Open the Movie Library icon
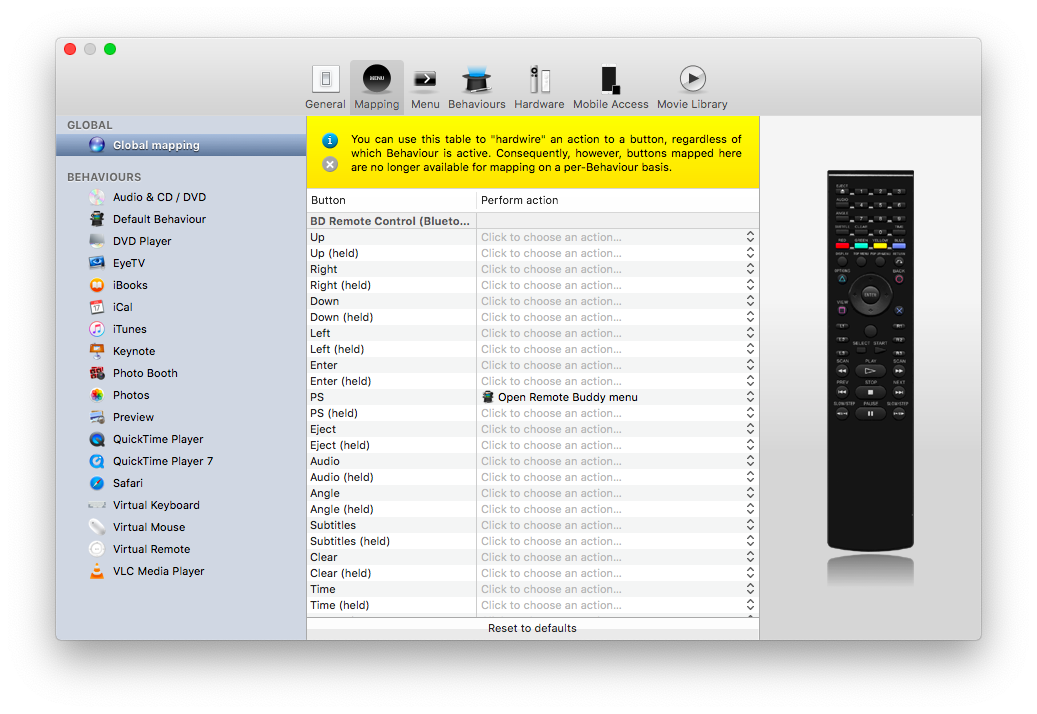Screen dimensions: 1037x714 click(x=692, y=79)
